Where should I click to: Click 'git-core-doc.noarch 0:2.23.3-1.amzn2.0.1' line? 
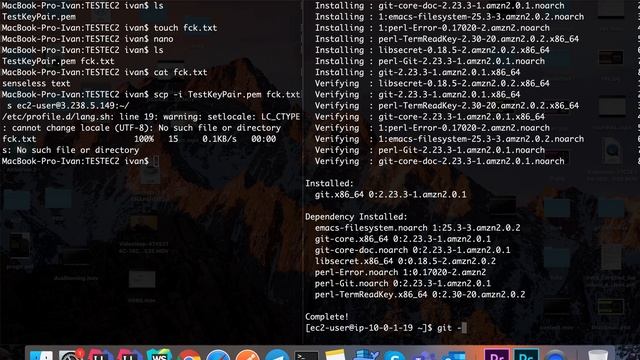412,250
